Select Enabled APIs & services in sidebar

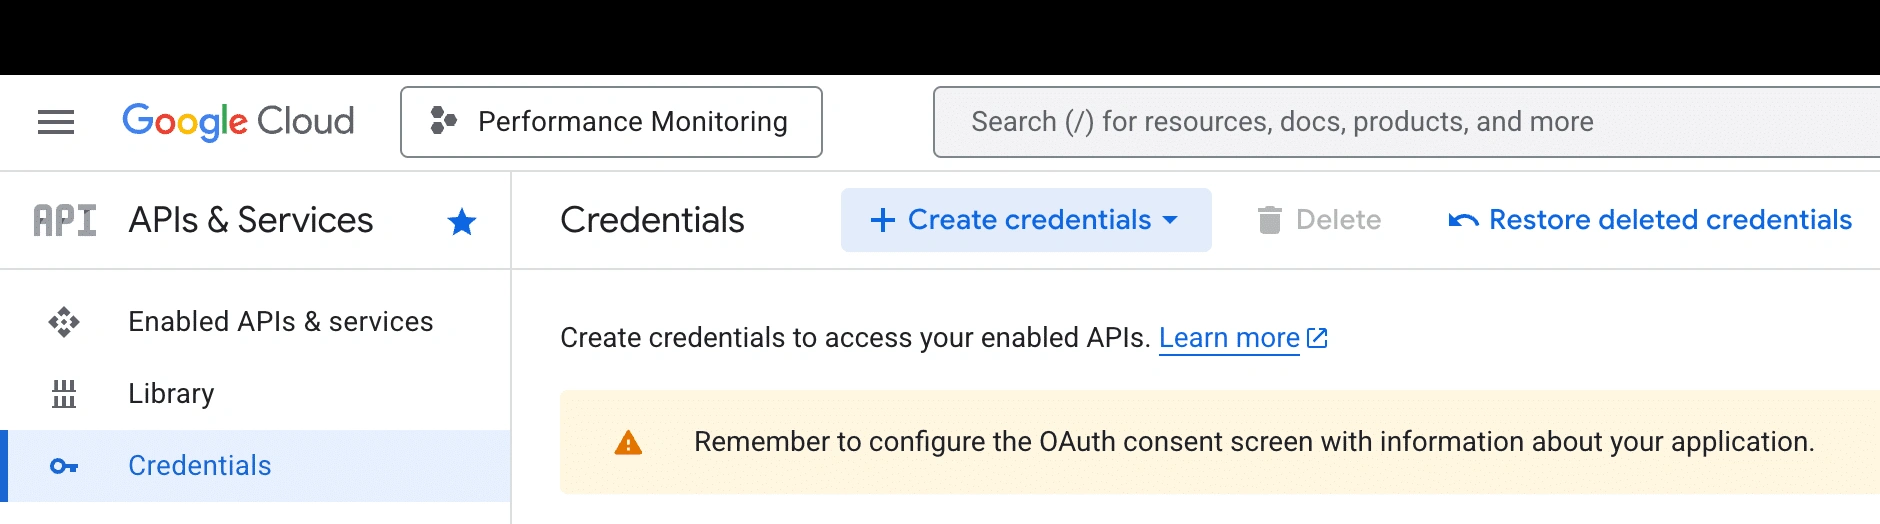click(280, 322)
